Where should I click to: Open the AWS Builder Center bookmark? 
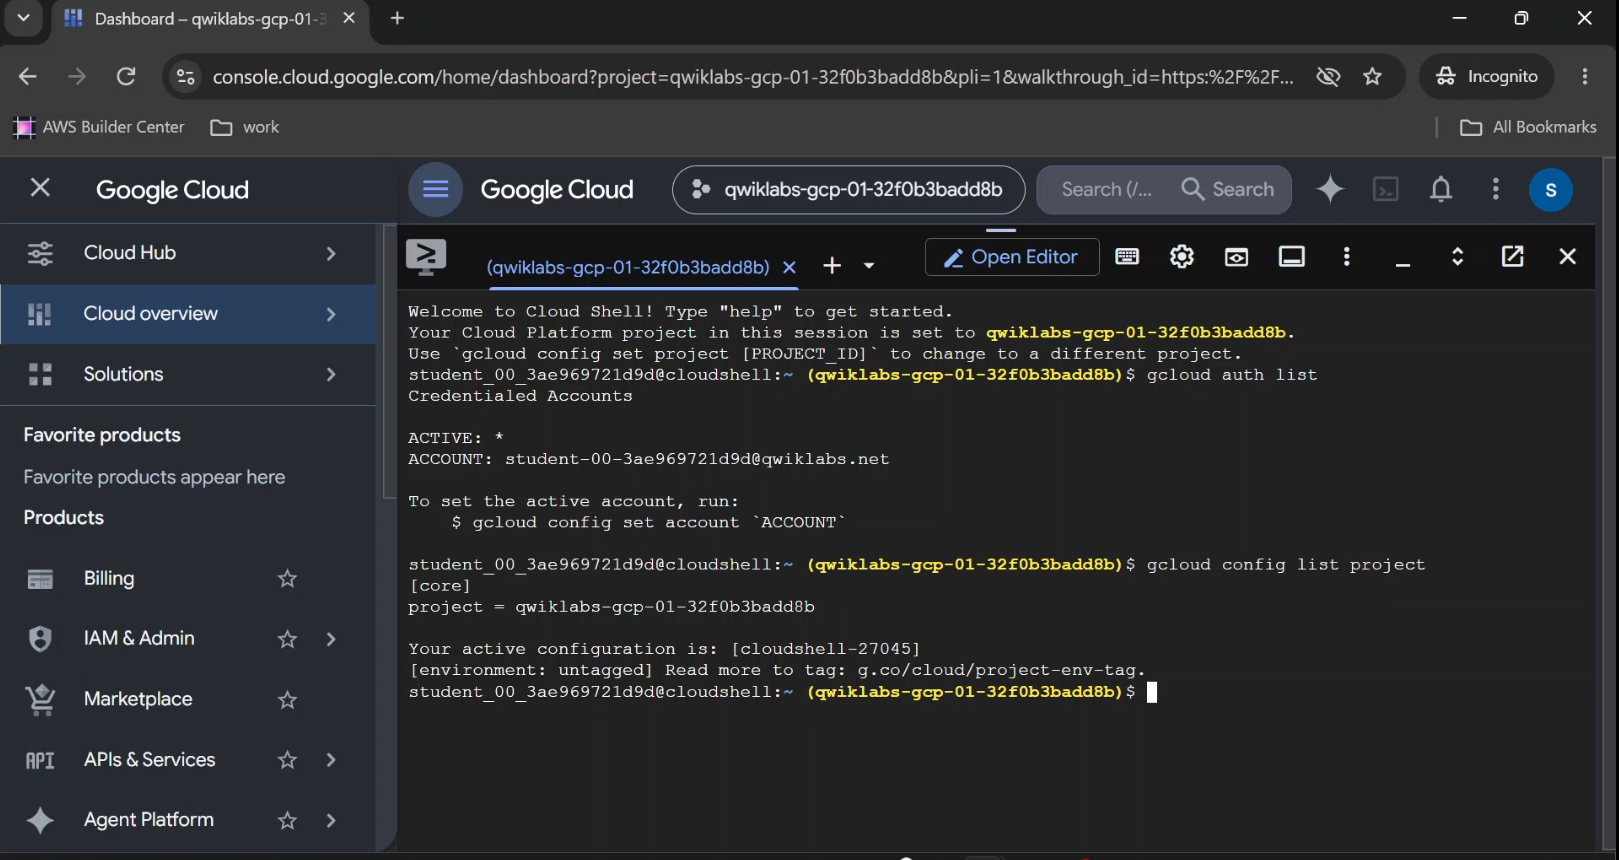point(99,127)
